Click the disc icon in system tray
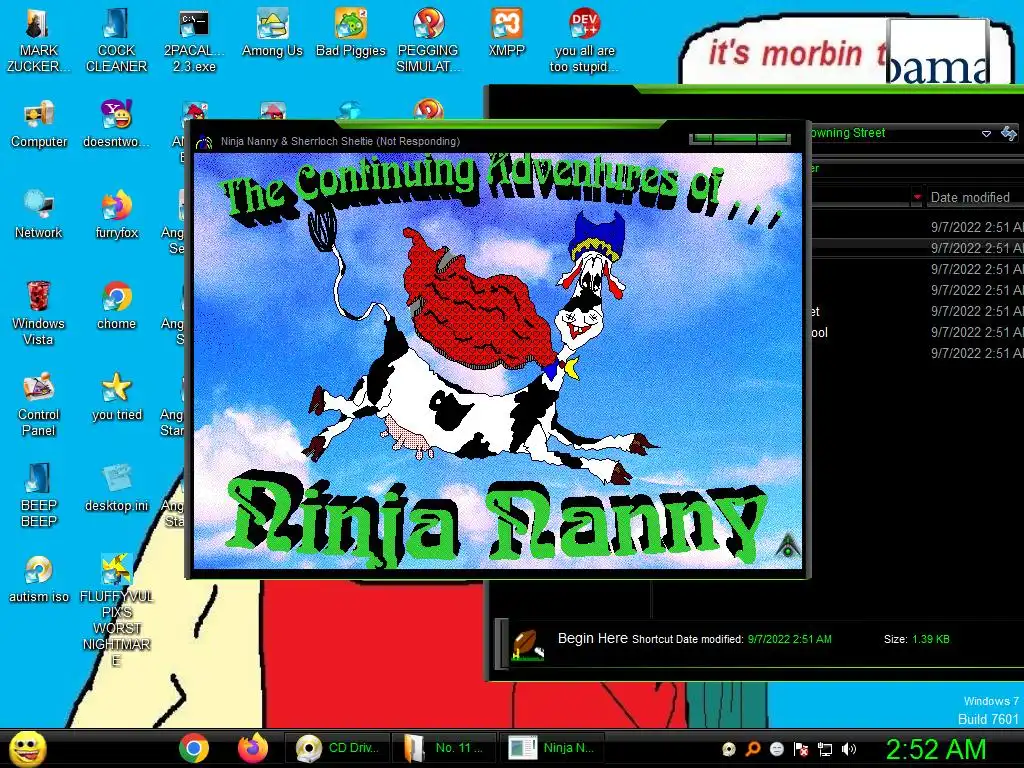 point(729,749)
